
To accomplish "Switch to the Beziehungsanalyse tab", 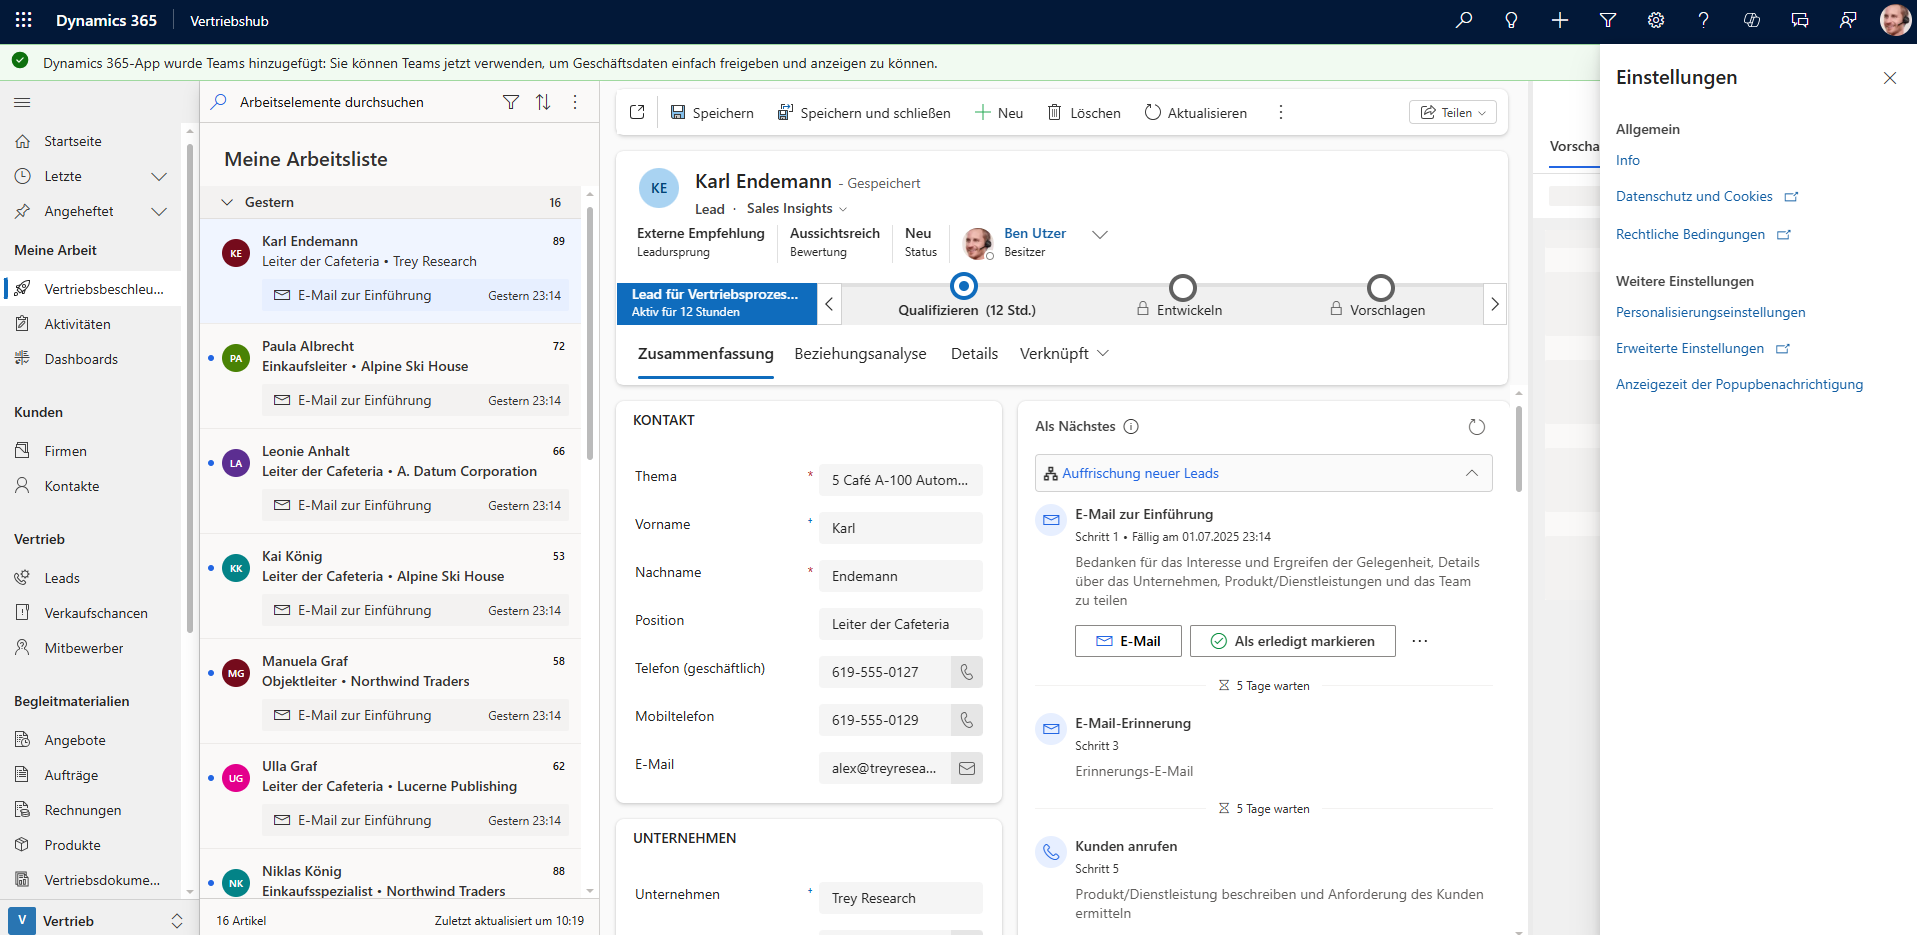I will click(860, 354).
